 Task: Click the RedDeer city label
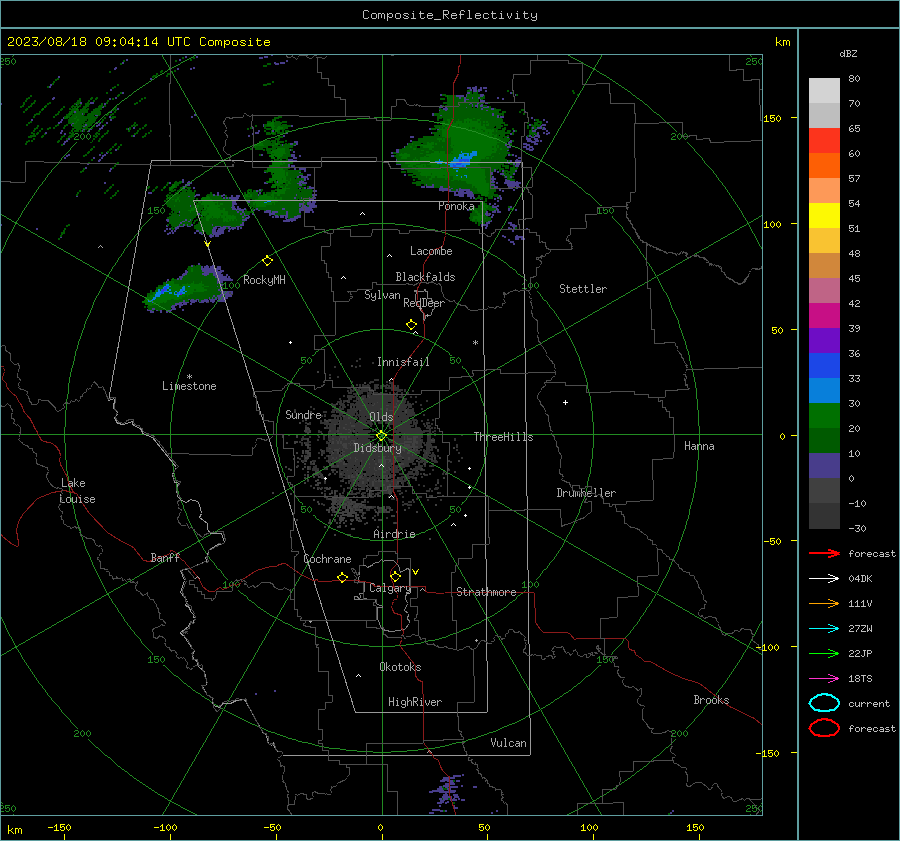tap(424, 303)
